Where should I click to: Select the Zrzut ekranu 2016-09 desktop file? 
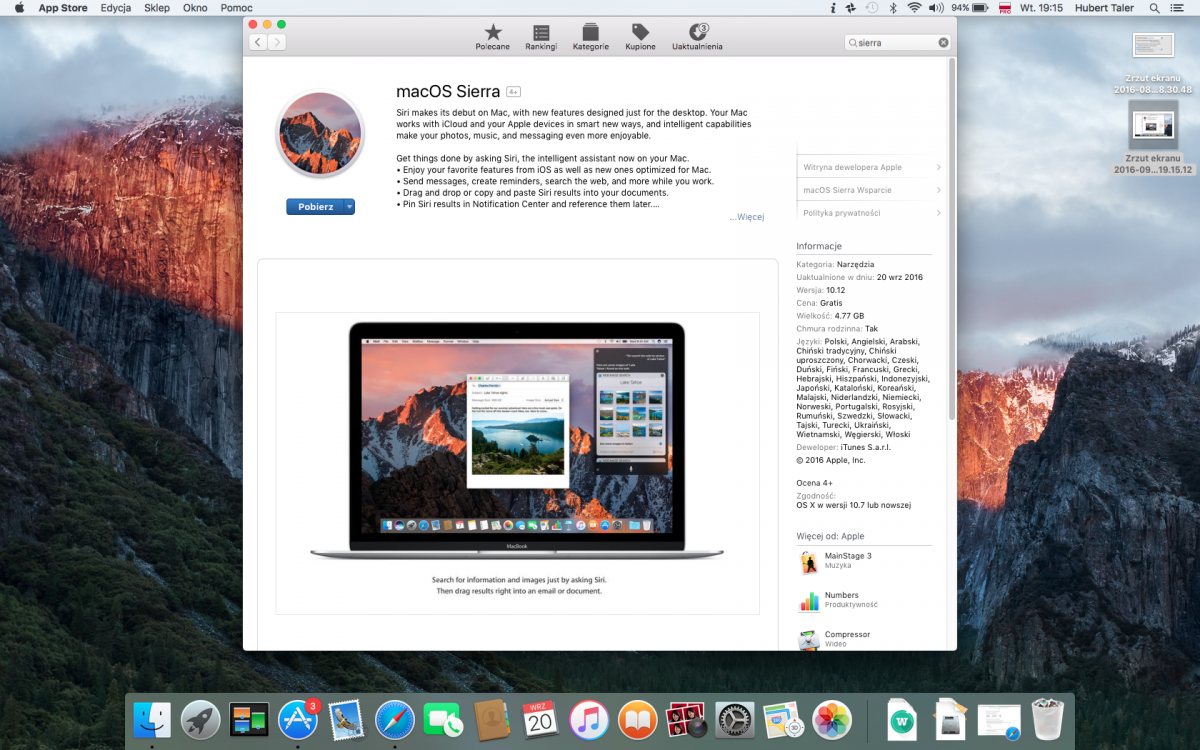(x=1153, y=138)
